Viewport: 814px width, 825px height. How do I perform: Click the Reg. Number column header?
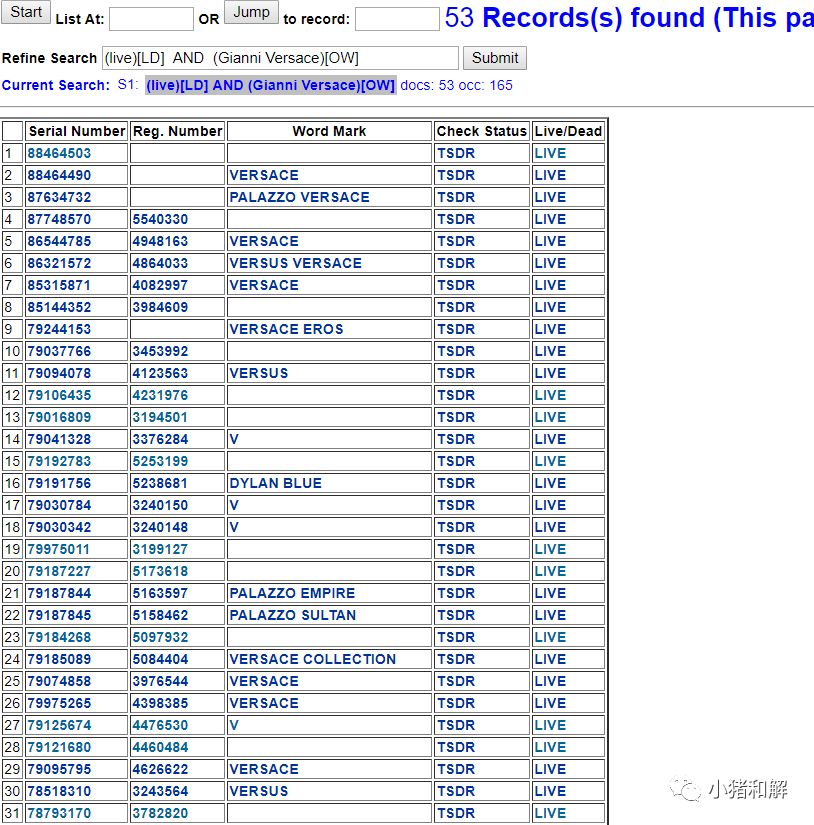pyautogui.click(x=177, y=131)
